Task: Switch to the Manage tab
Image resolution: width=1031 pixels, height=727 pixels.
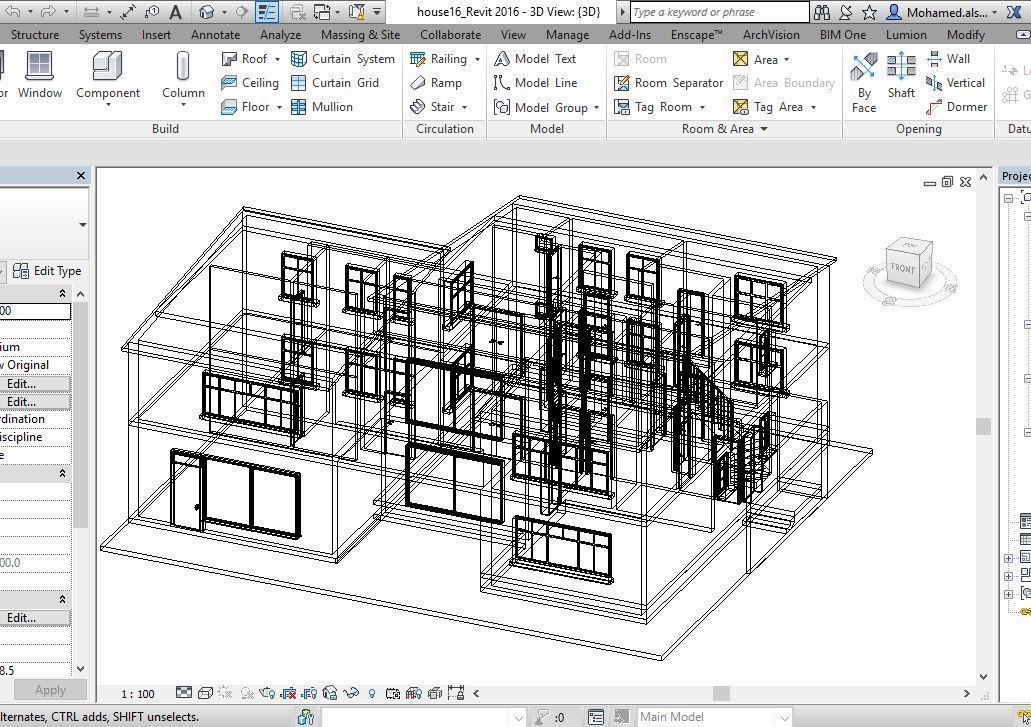Action: tap(567, 35)
